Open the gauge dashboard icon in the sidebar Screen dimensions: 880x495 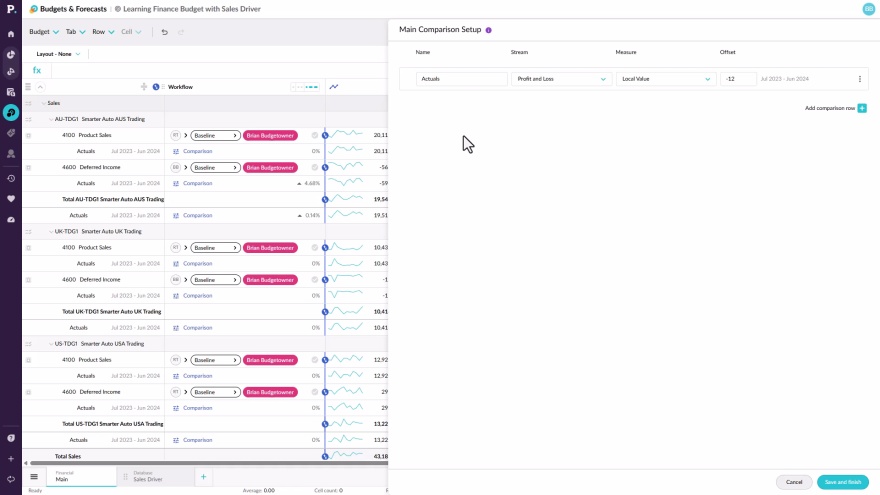pyautogui.click(x=11, y=219)
